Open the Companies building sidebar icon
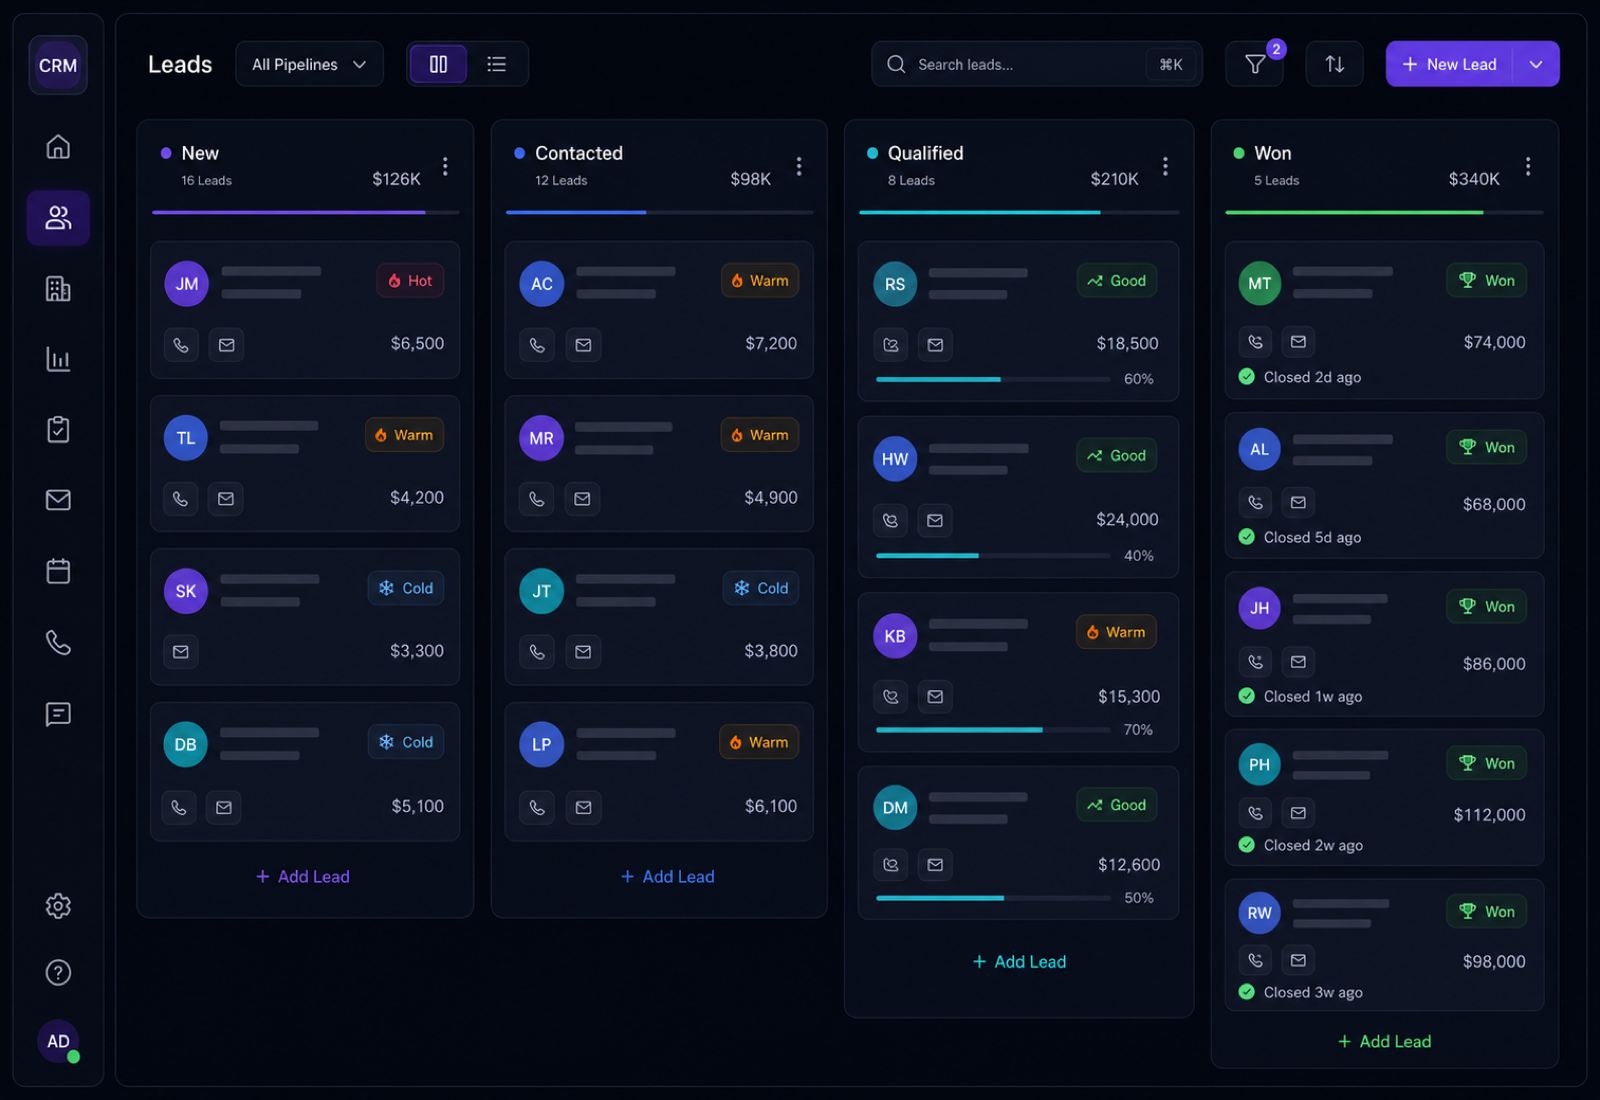 [58, 289]
